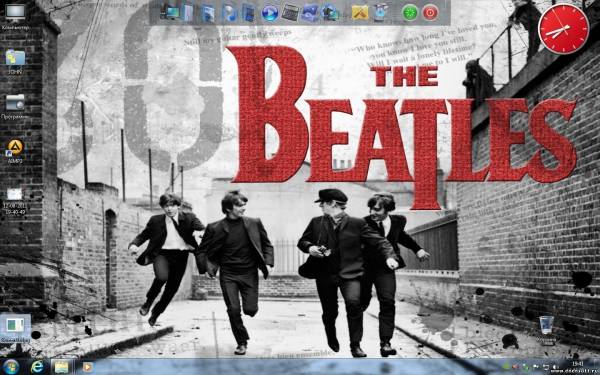Launch Internet Explorer from the taskbar

point(37,367)
